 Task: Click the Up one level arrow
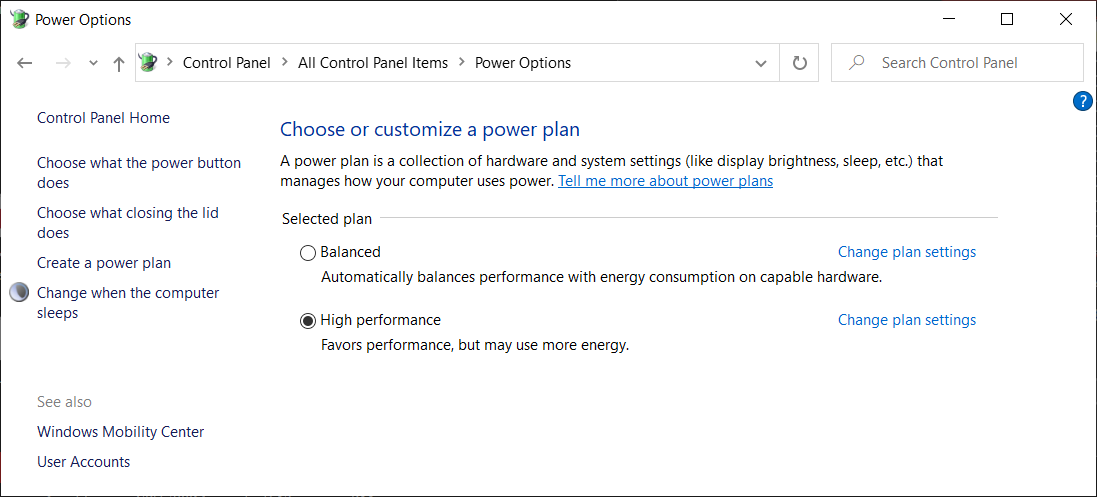tap(119, 63)
